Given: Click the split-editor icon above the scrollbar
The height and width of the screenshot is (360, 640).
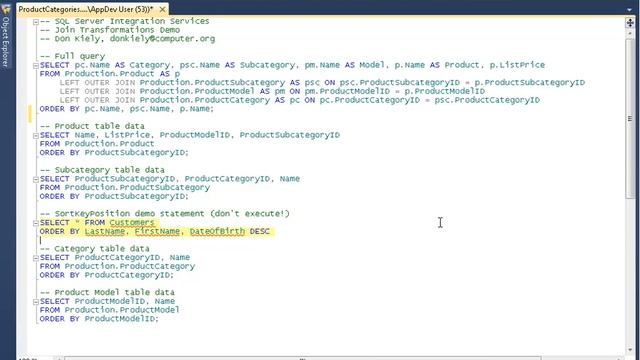Looking at the screenshot, I should click(630, 23).
